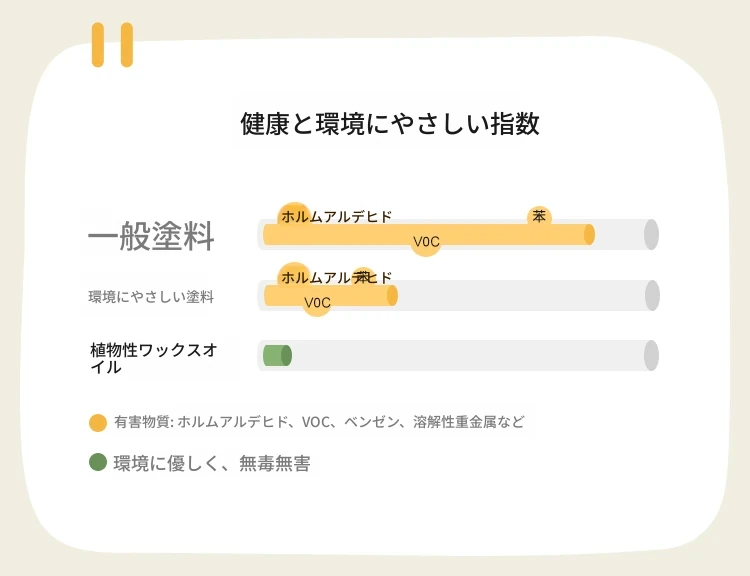Click the VOC bubble under 一般塗料 bar
This screenshot has height=576, width=750.
(x=426, y=242)
